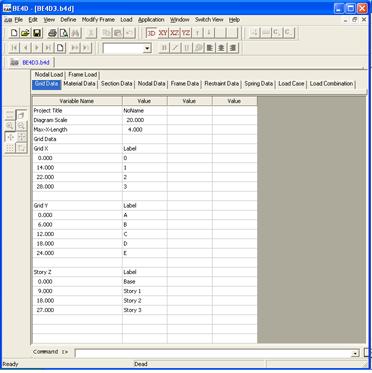Open the toolbar combo box dropdown
Screen dimensions: 372x373
pos(147,49)
